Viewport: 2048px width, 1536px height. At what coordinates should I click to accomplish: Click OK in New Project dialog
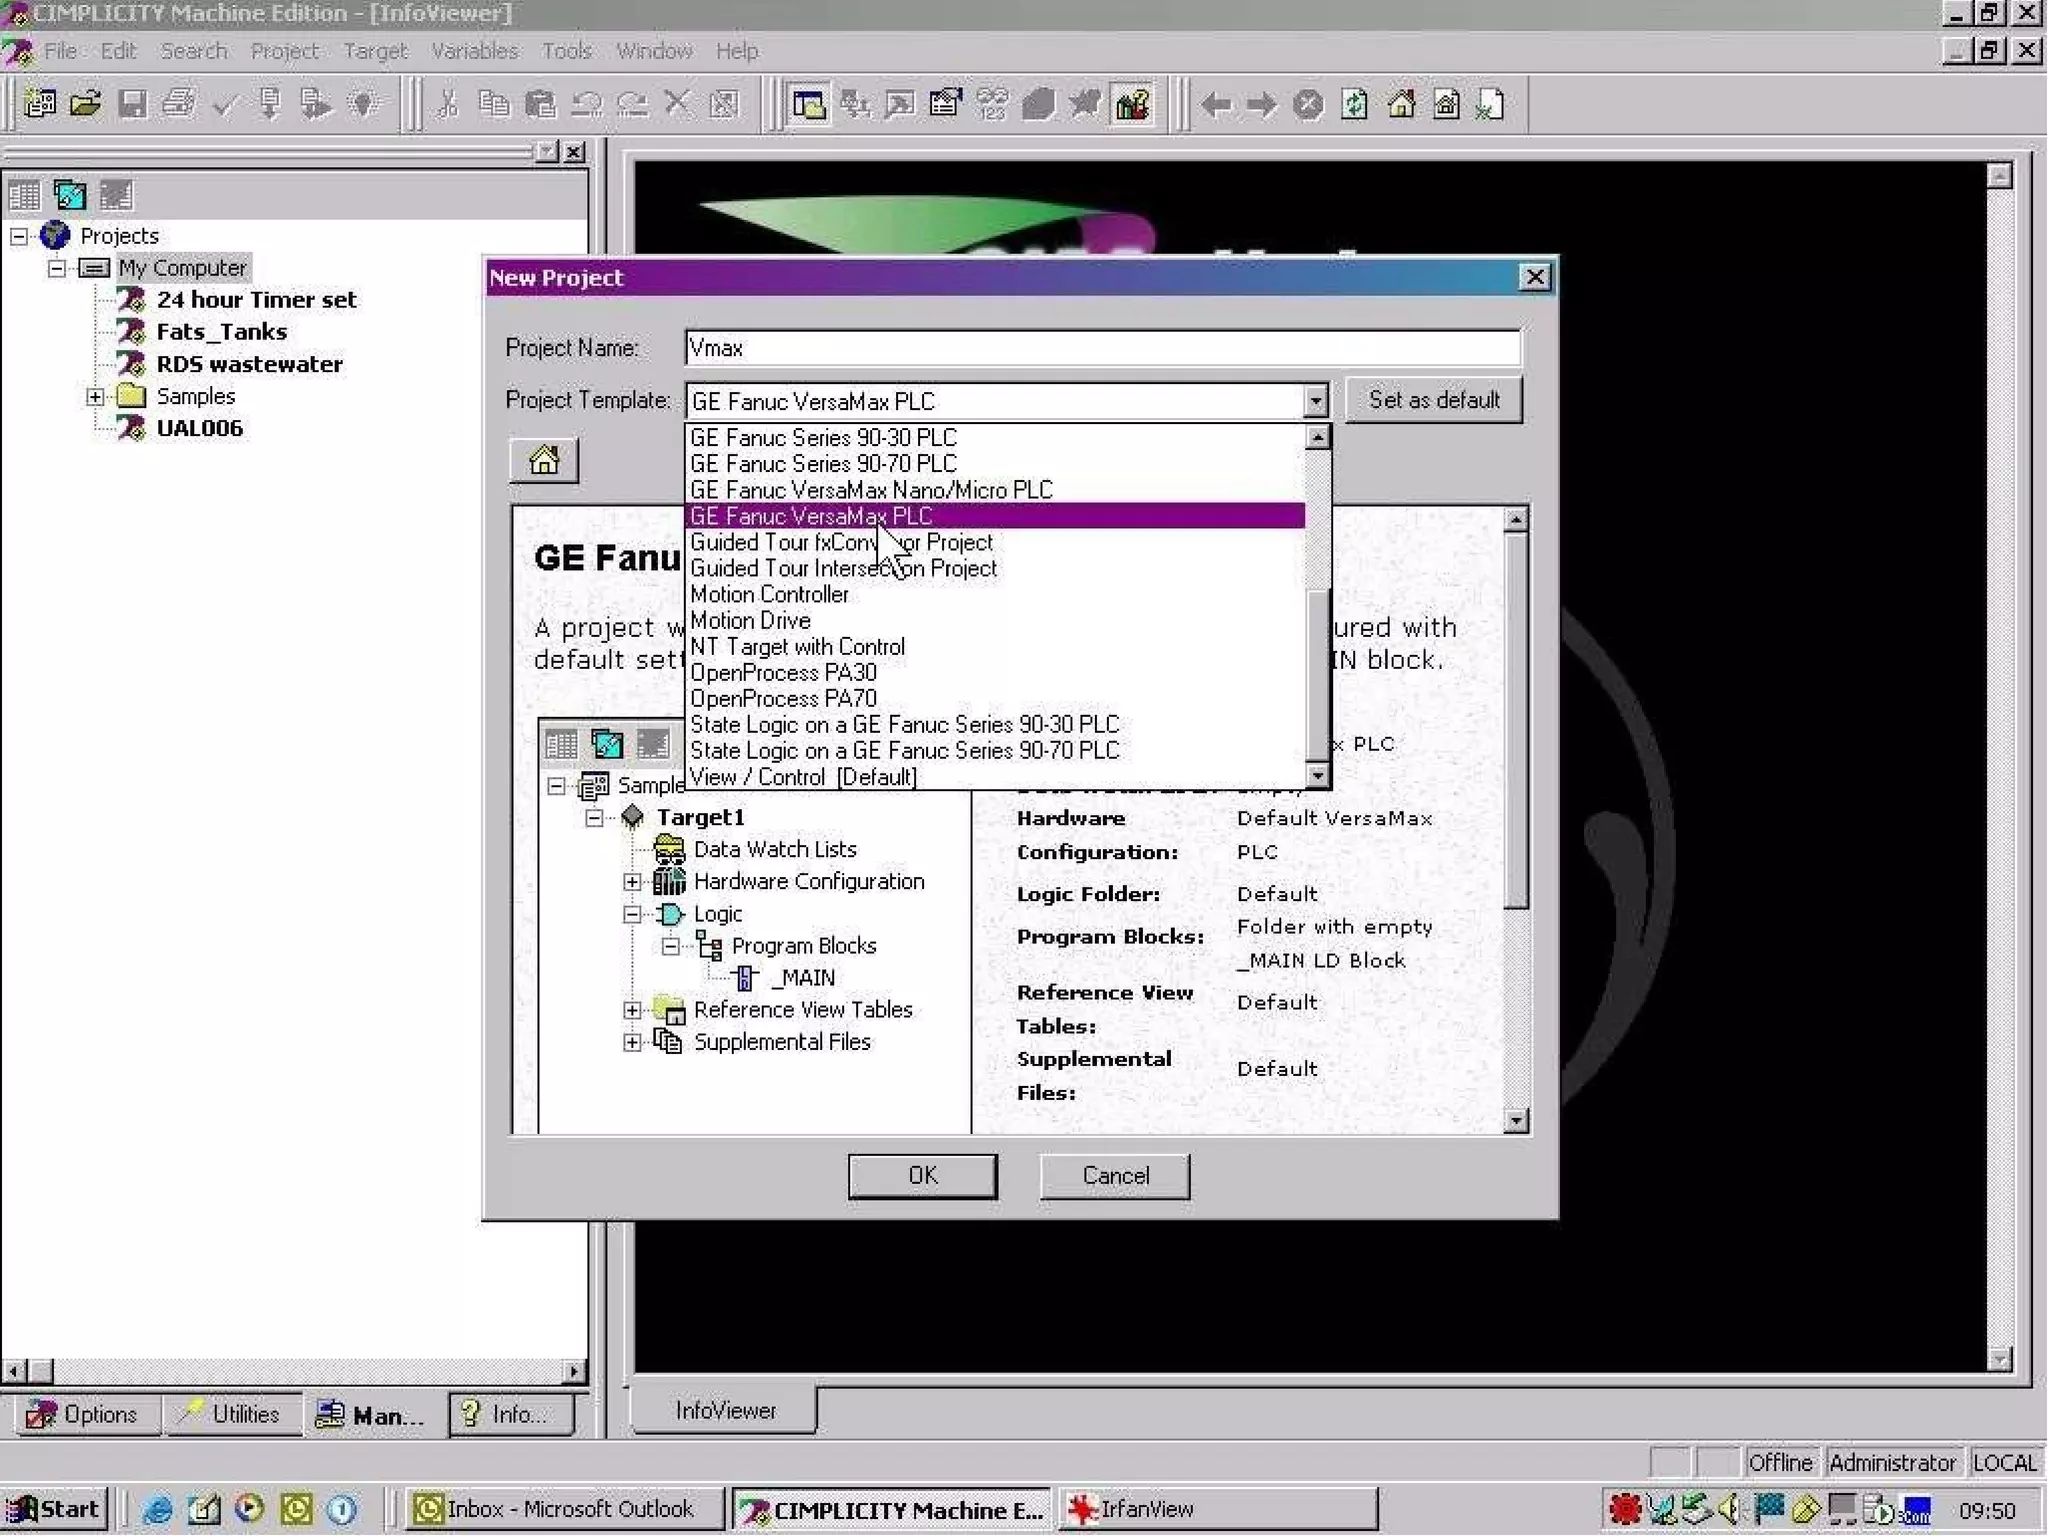pos(922,1175)
